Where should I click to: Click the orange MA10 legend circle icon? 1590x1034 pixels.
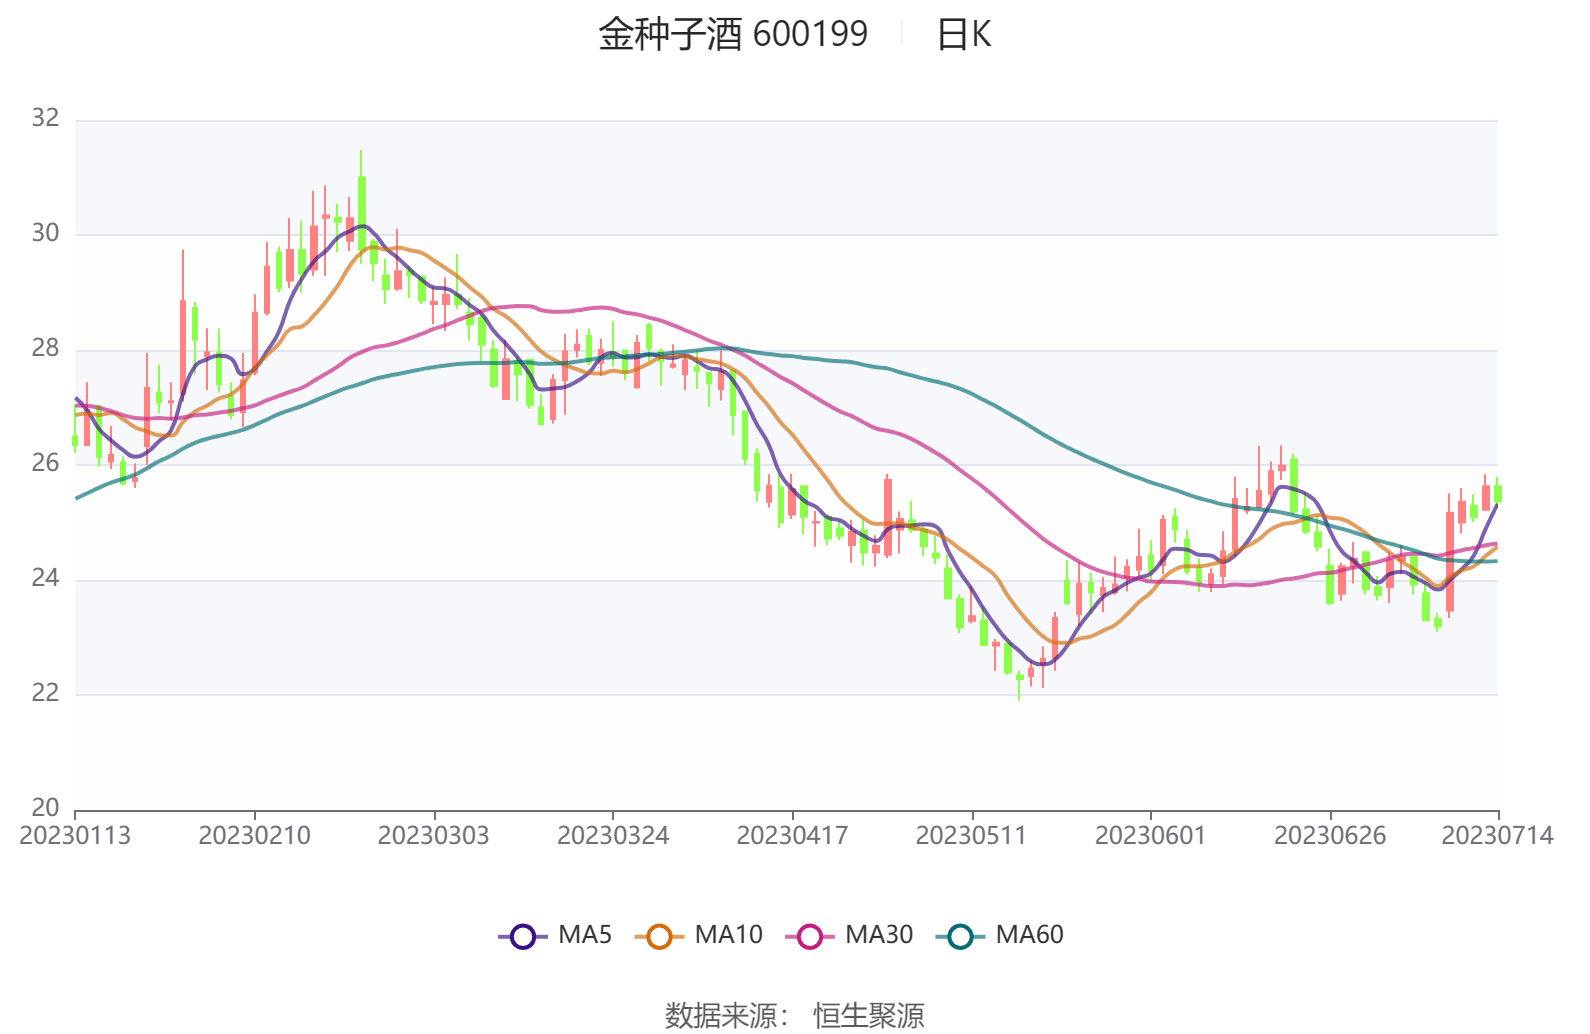point(659,936)
